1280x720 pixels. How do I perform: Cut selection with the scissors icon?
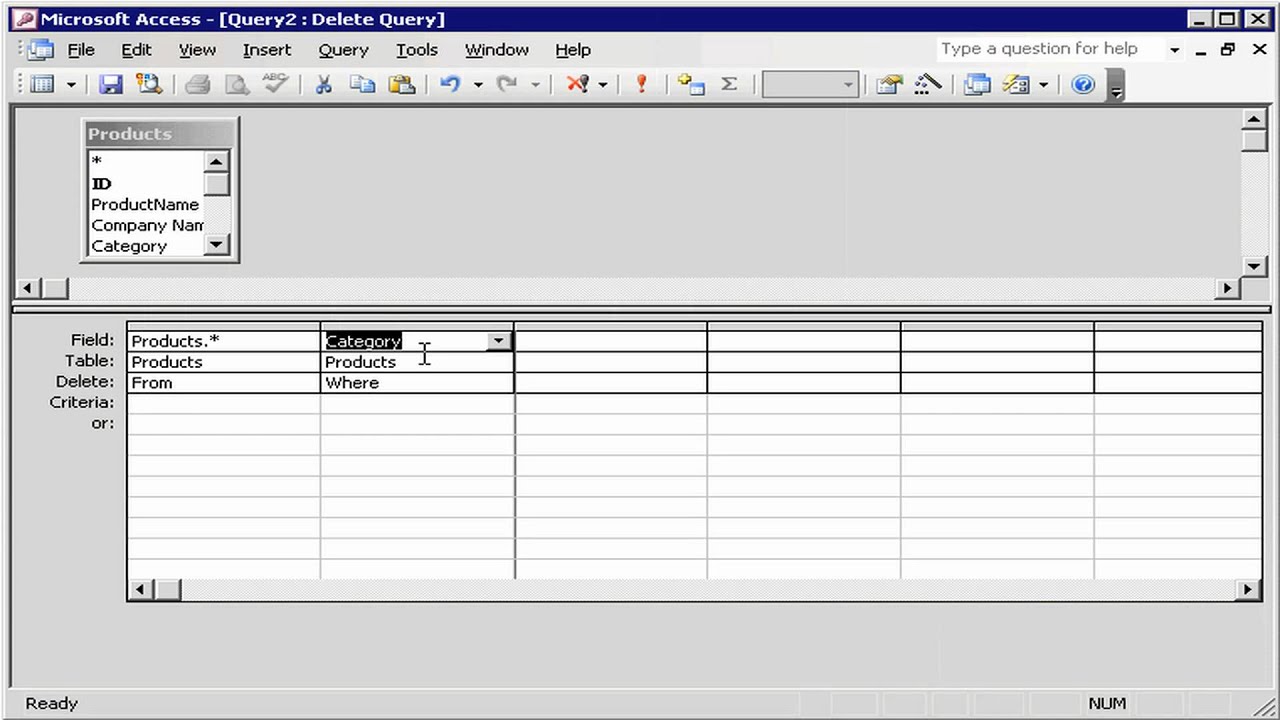pos(324,85)
